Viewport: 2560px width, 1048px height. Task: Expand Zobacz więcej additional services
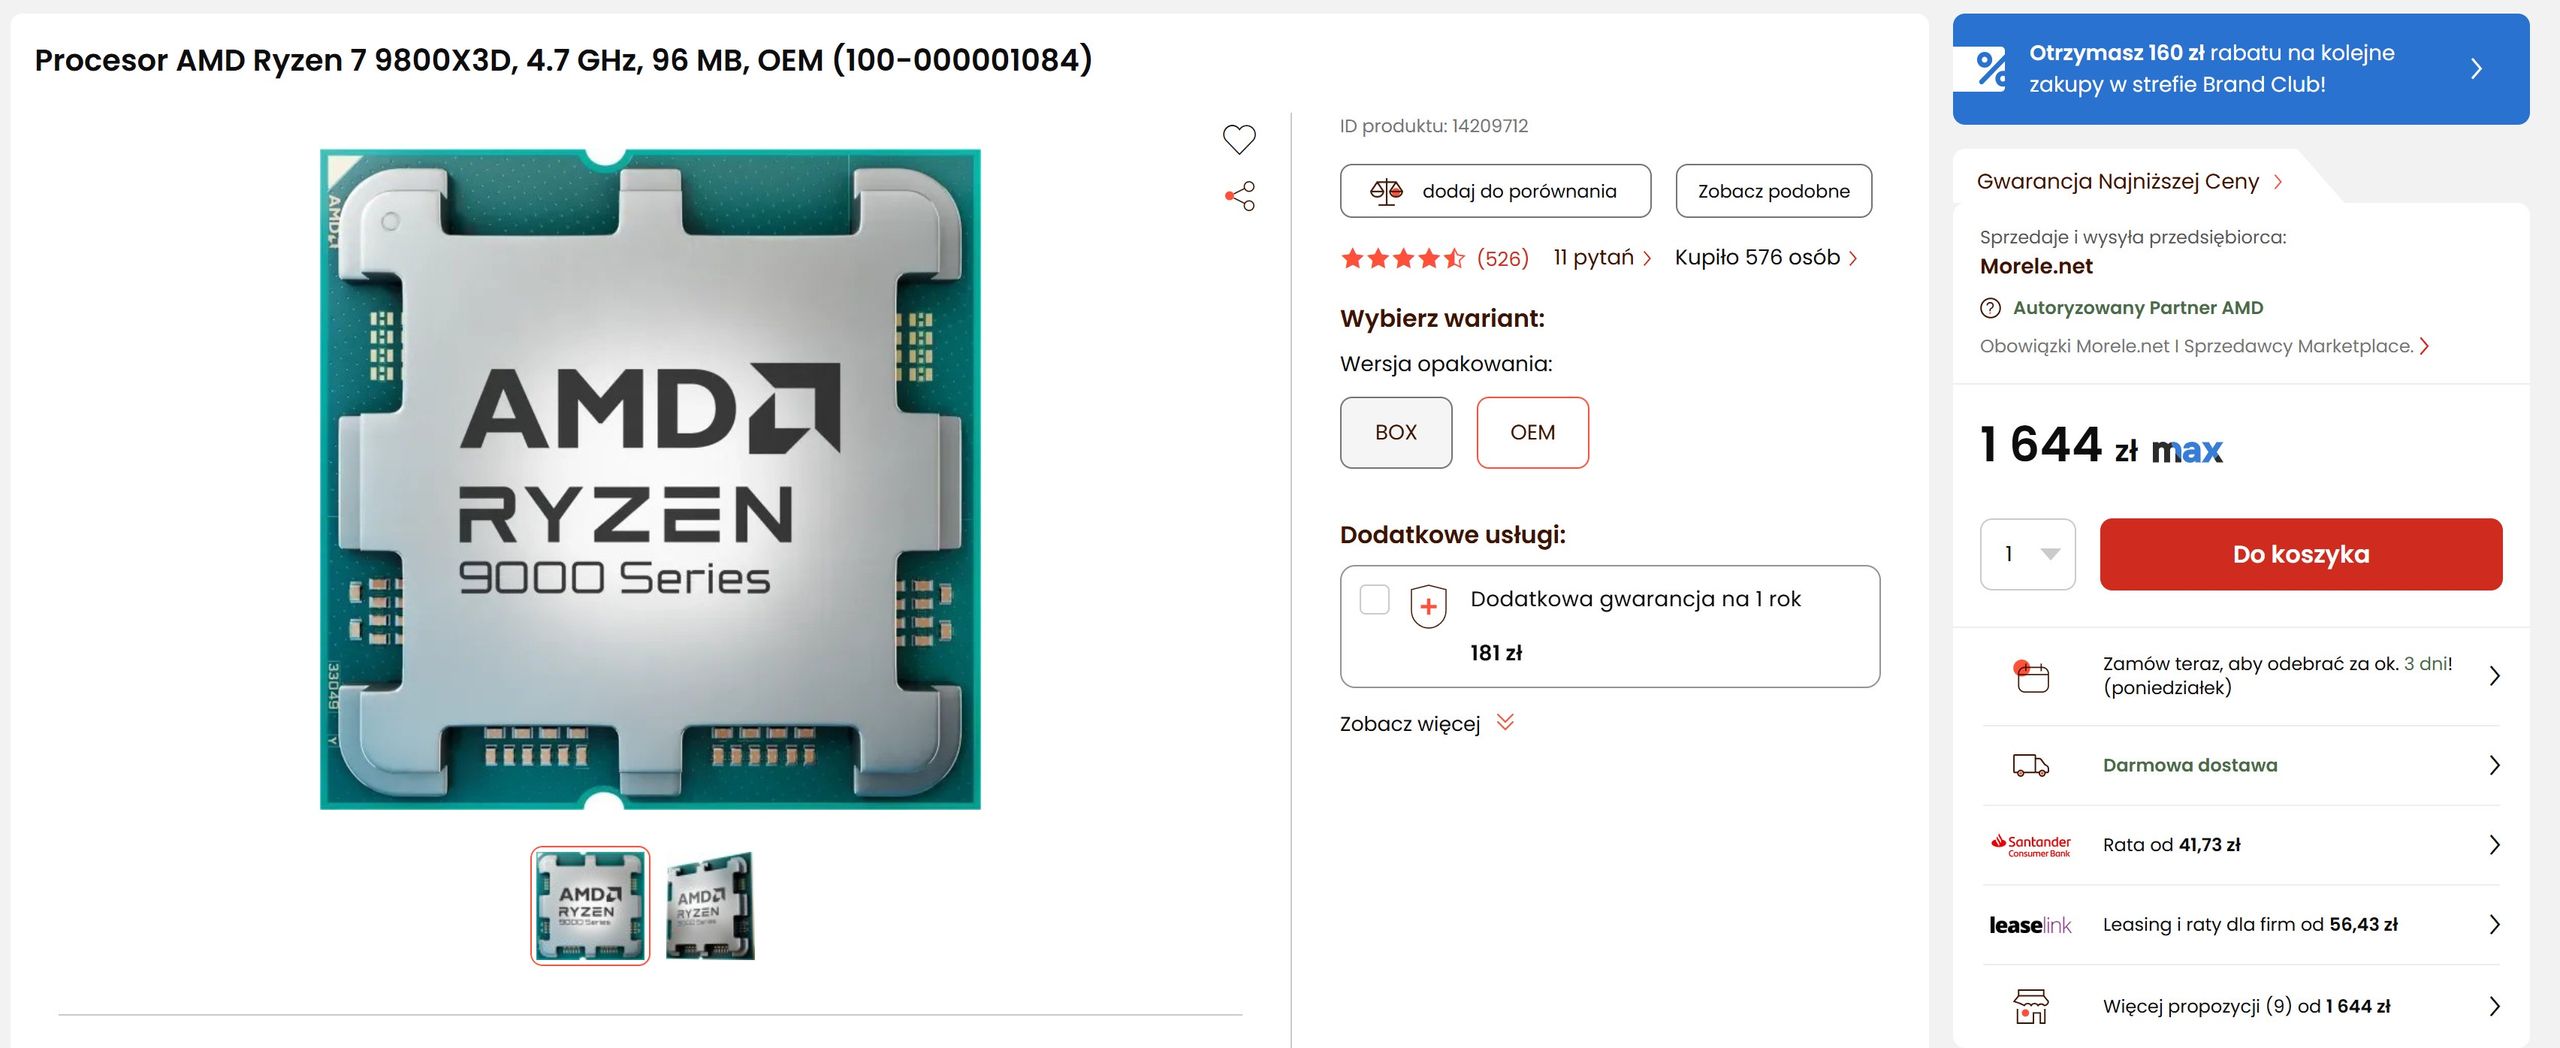tap(1427, 723)
